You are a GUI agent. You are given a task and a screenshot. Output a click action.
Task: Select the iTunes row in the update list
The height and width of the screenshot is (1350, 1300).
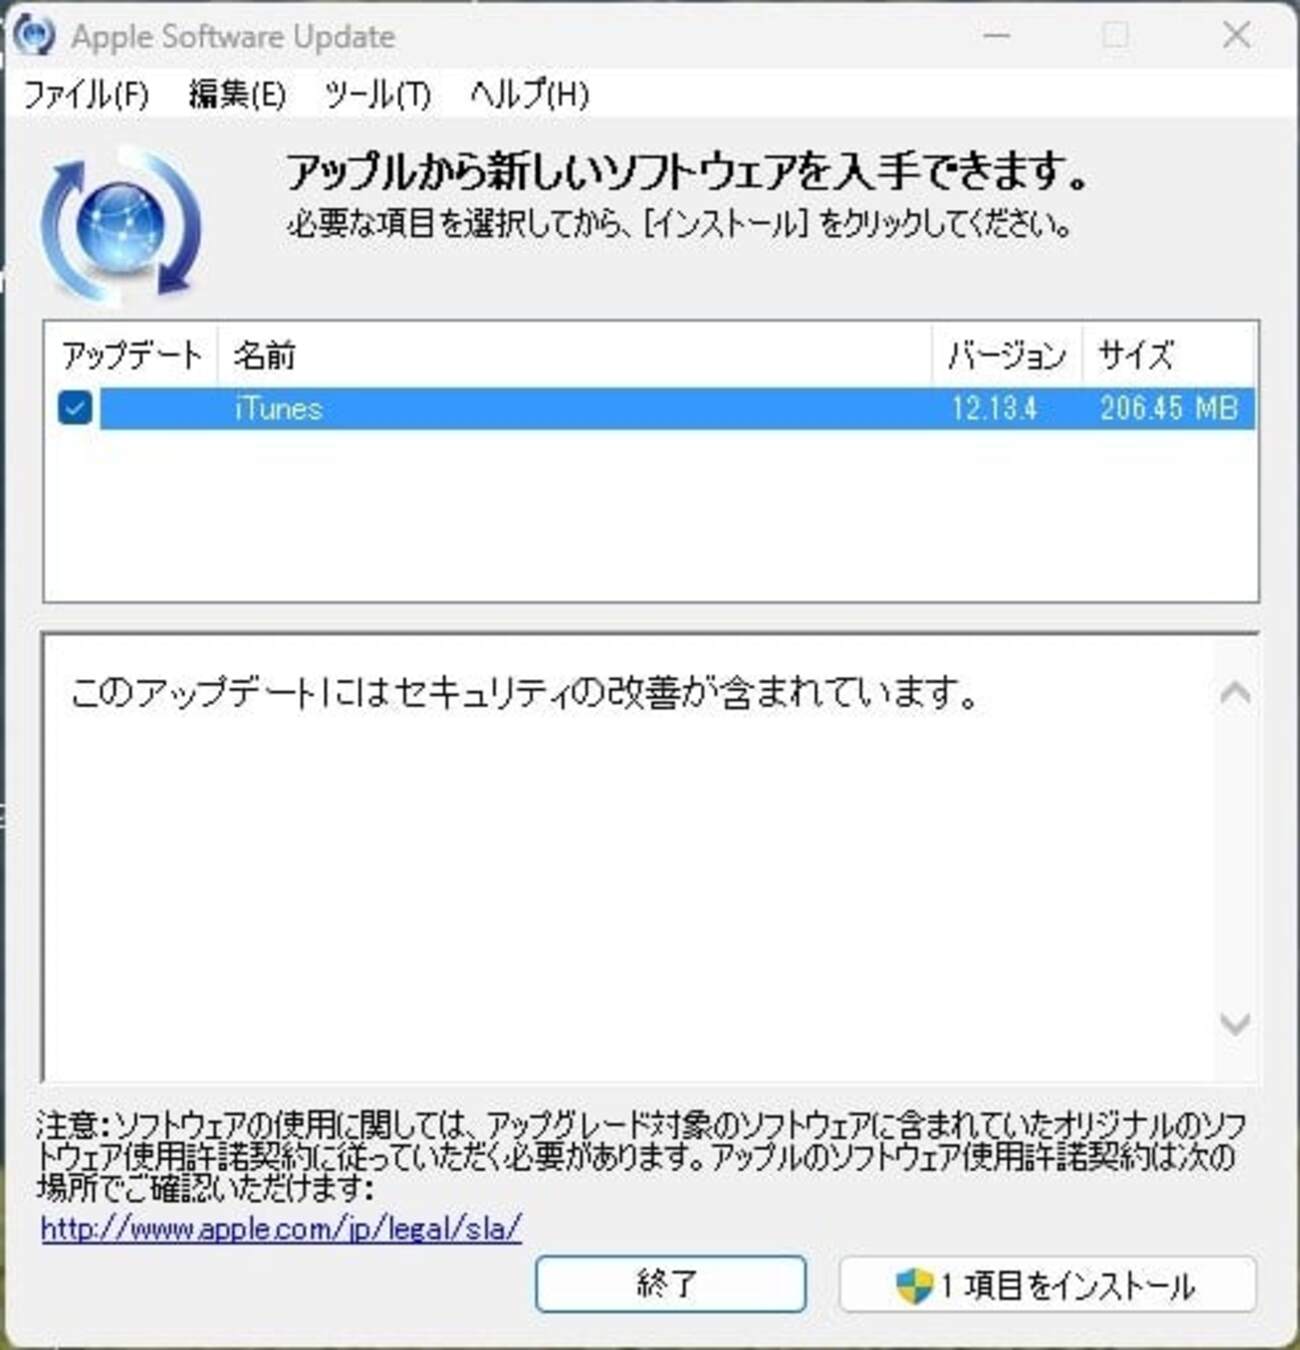[x=677, y=408]
